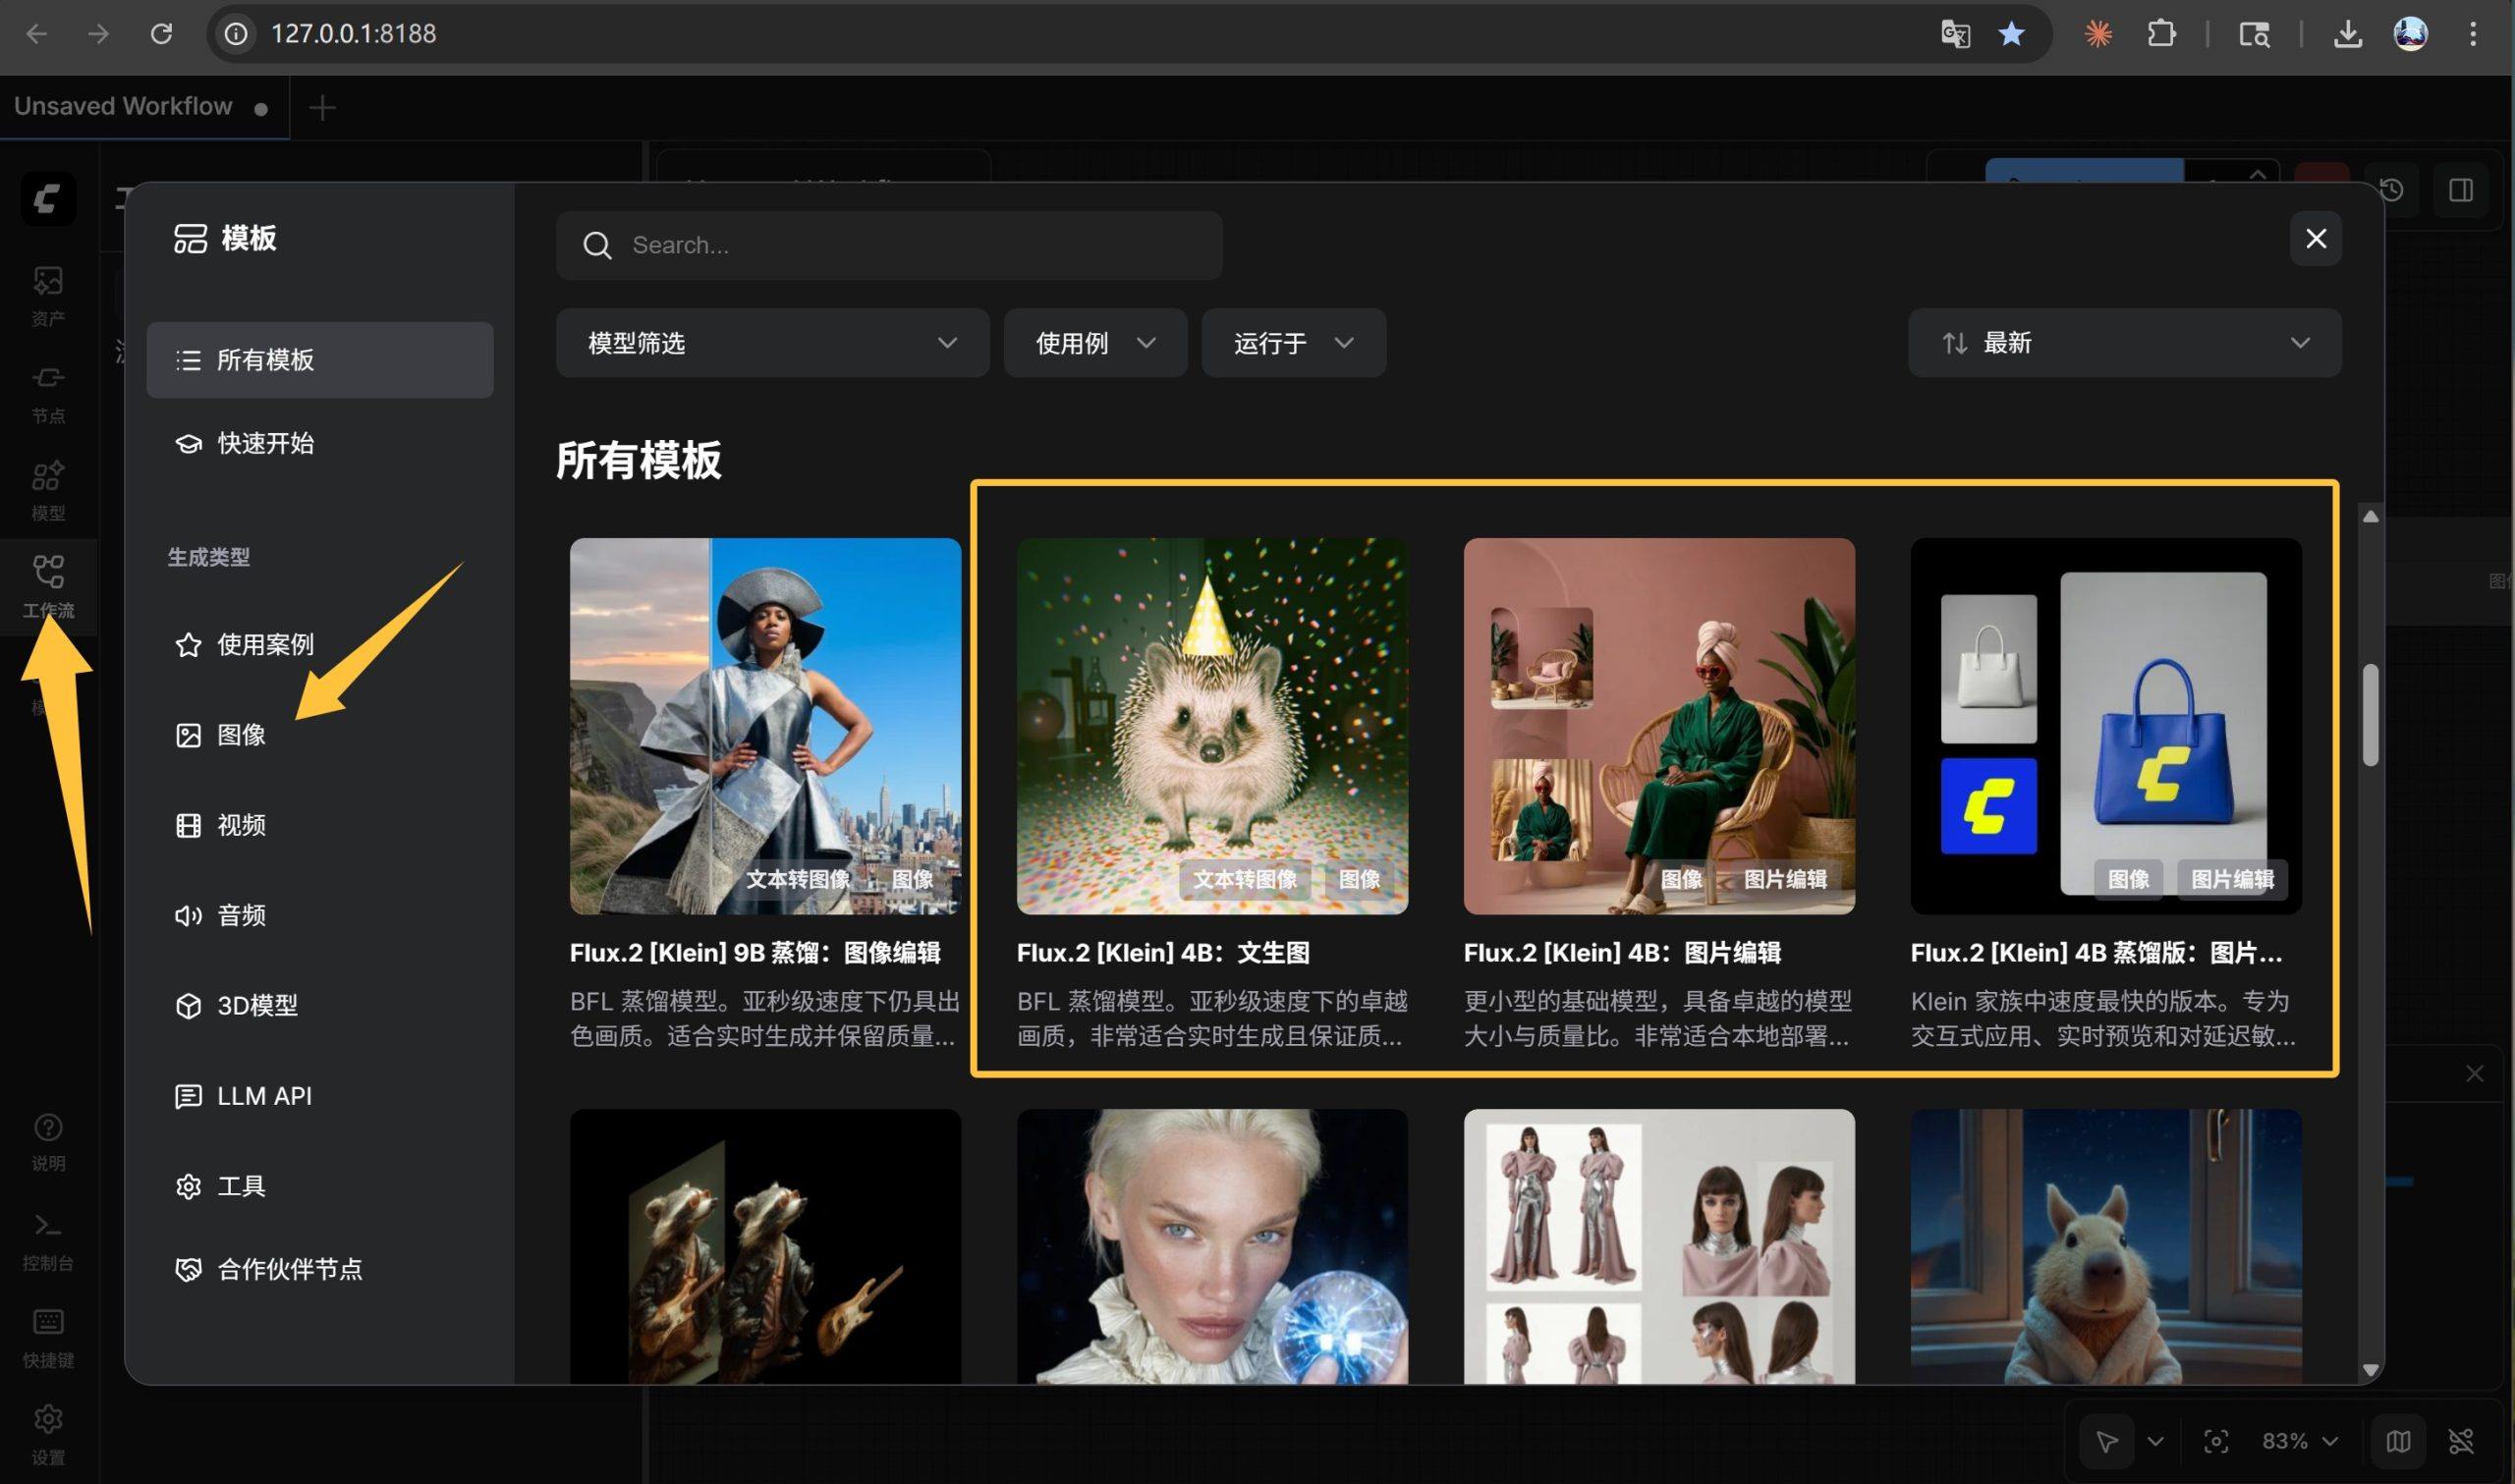The height and width of the screenshot is (1484, 2515).
Task: Close the templates dialog with X
Action: 2316,239
